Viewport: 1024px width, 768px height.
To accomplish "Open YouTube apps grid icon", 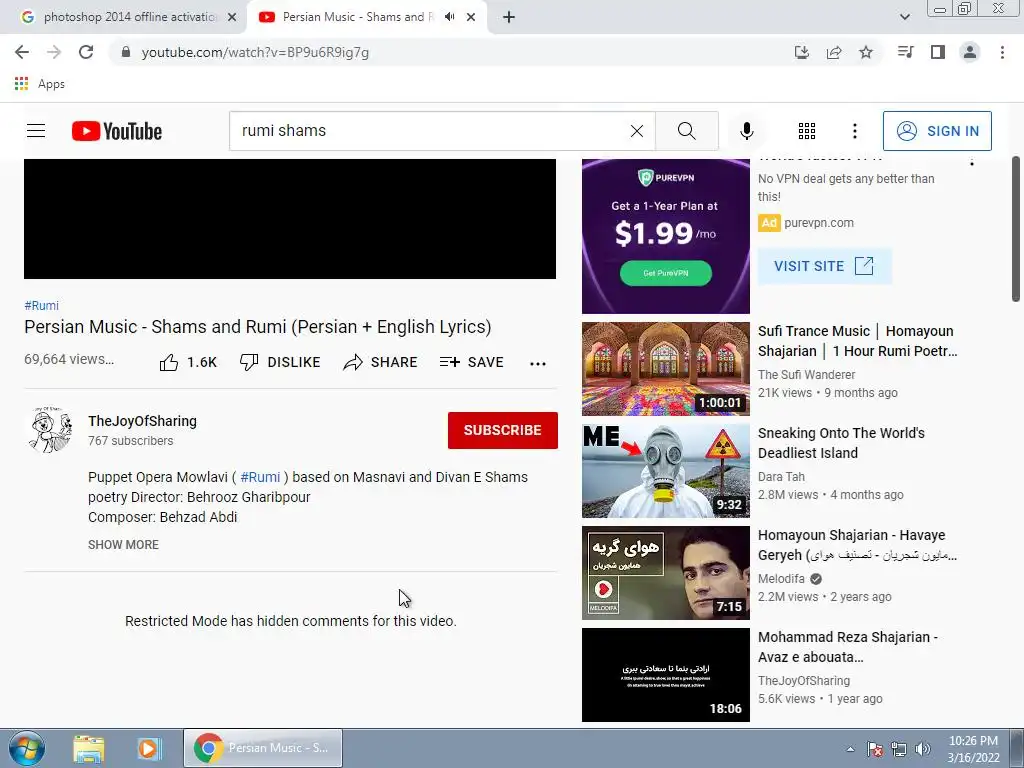I will coord(807,131).
